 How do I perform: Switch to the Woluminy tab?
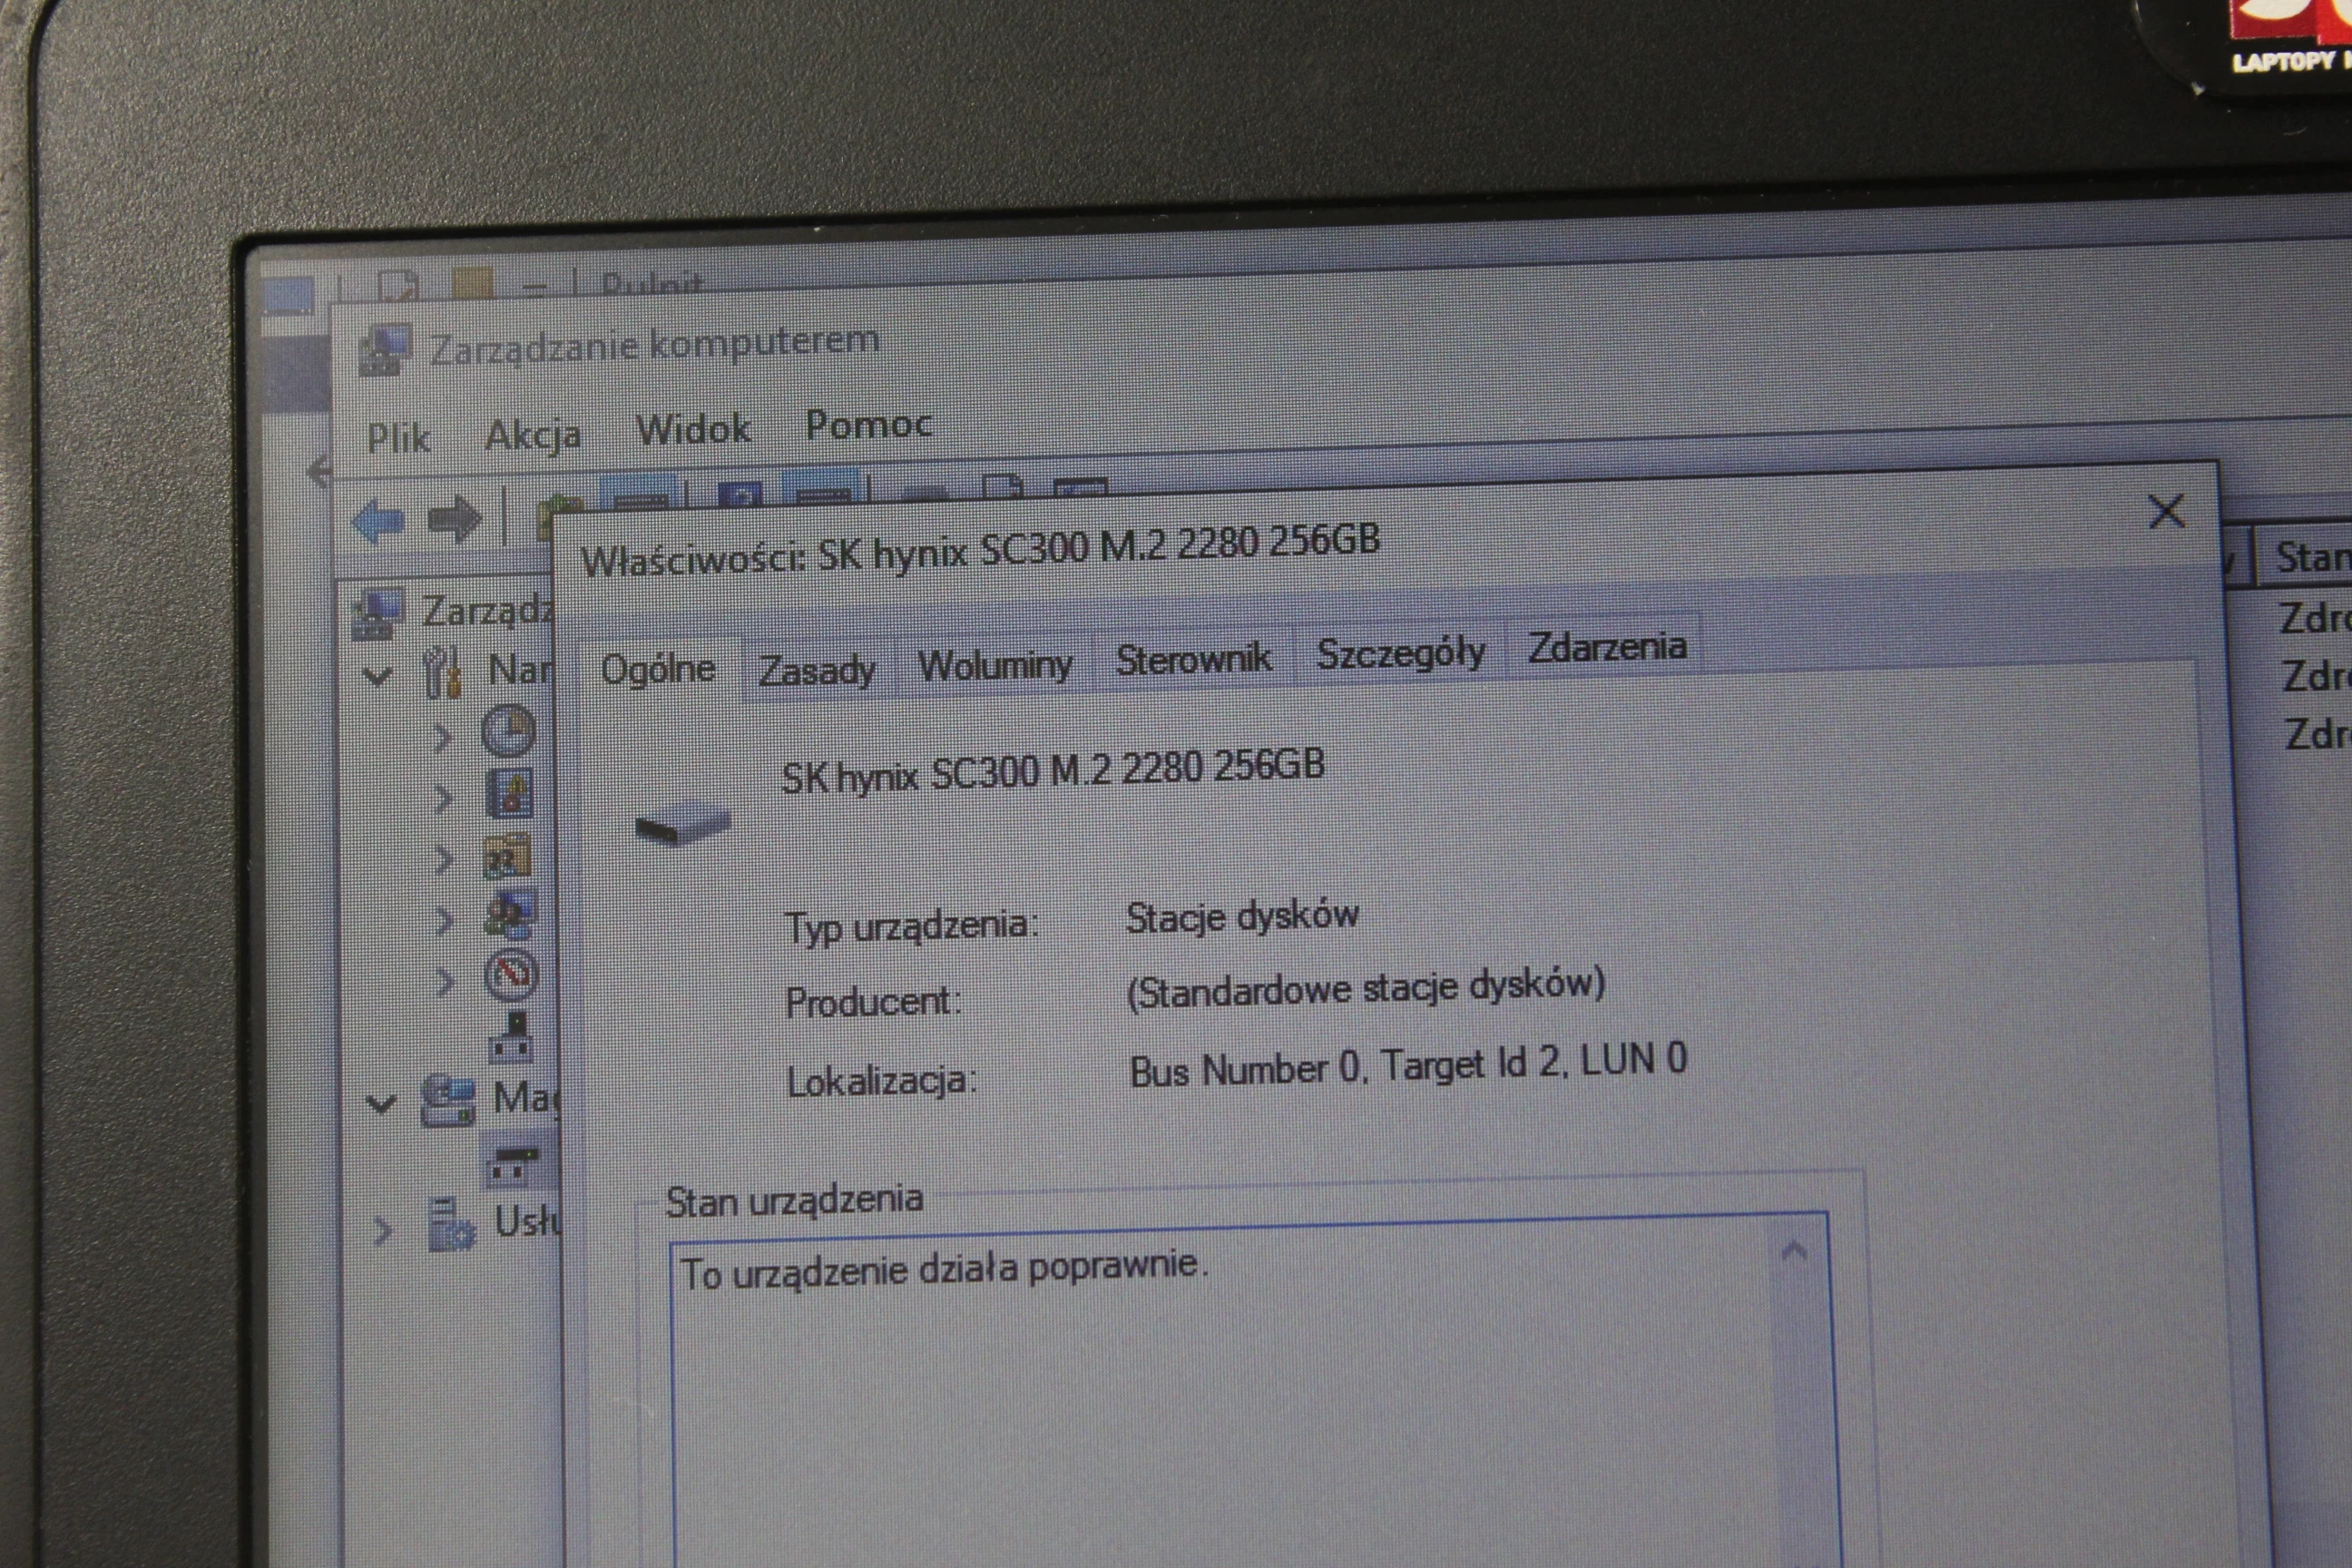994,664
